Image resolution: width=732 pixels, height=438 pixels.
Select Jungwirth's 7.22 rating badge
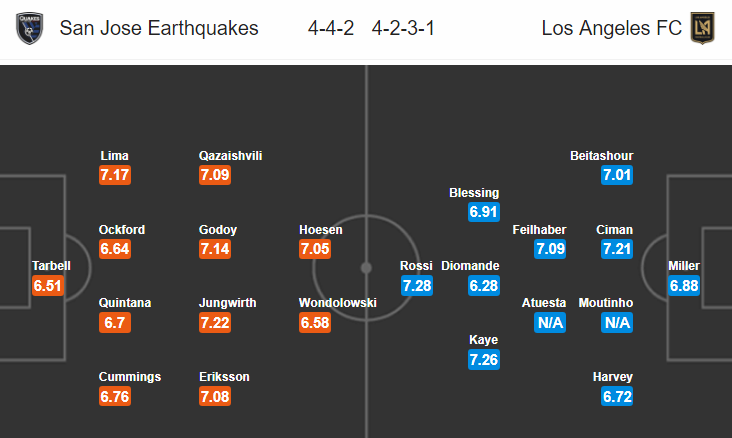tap(215, 323)
